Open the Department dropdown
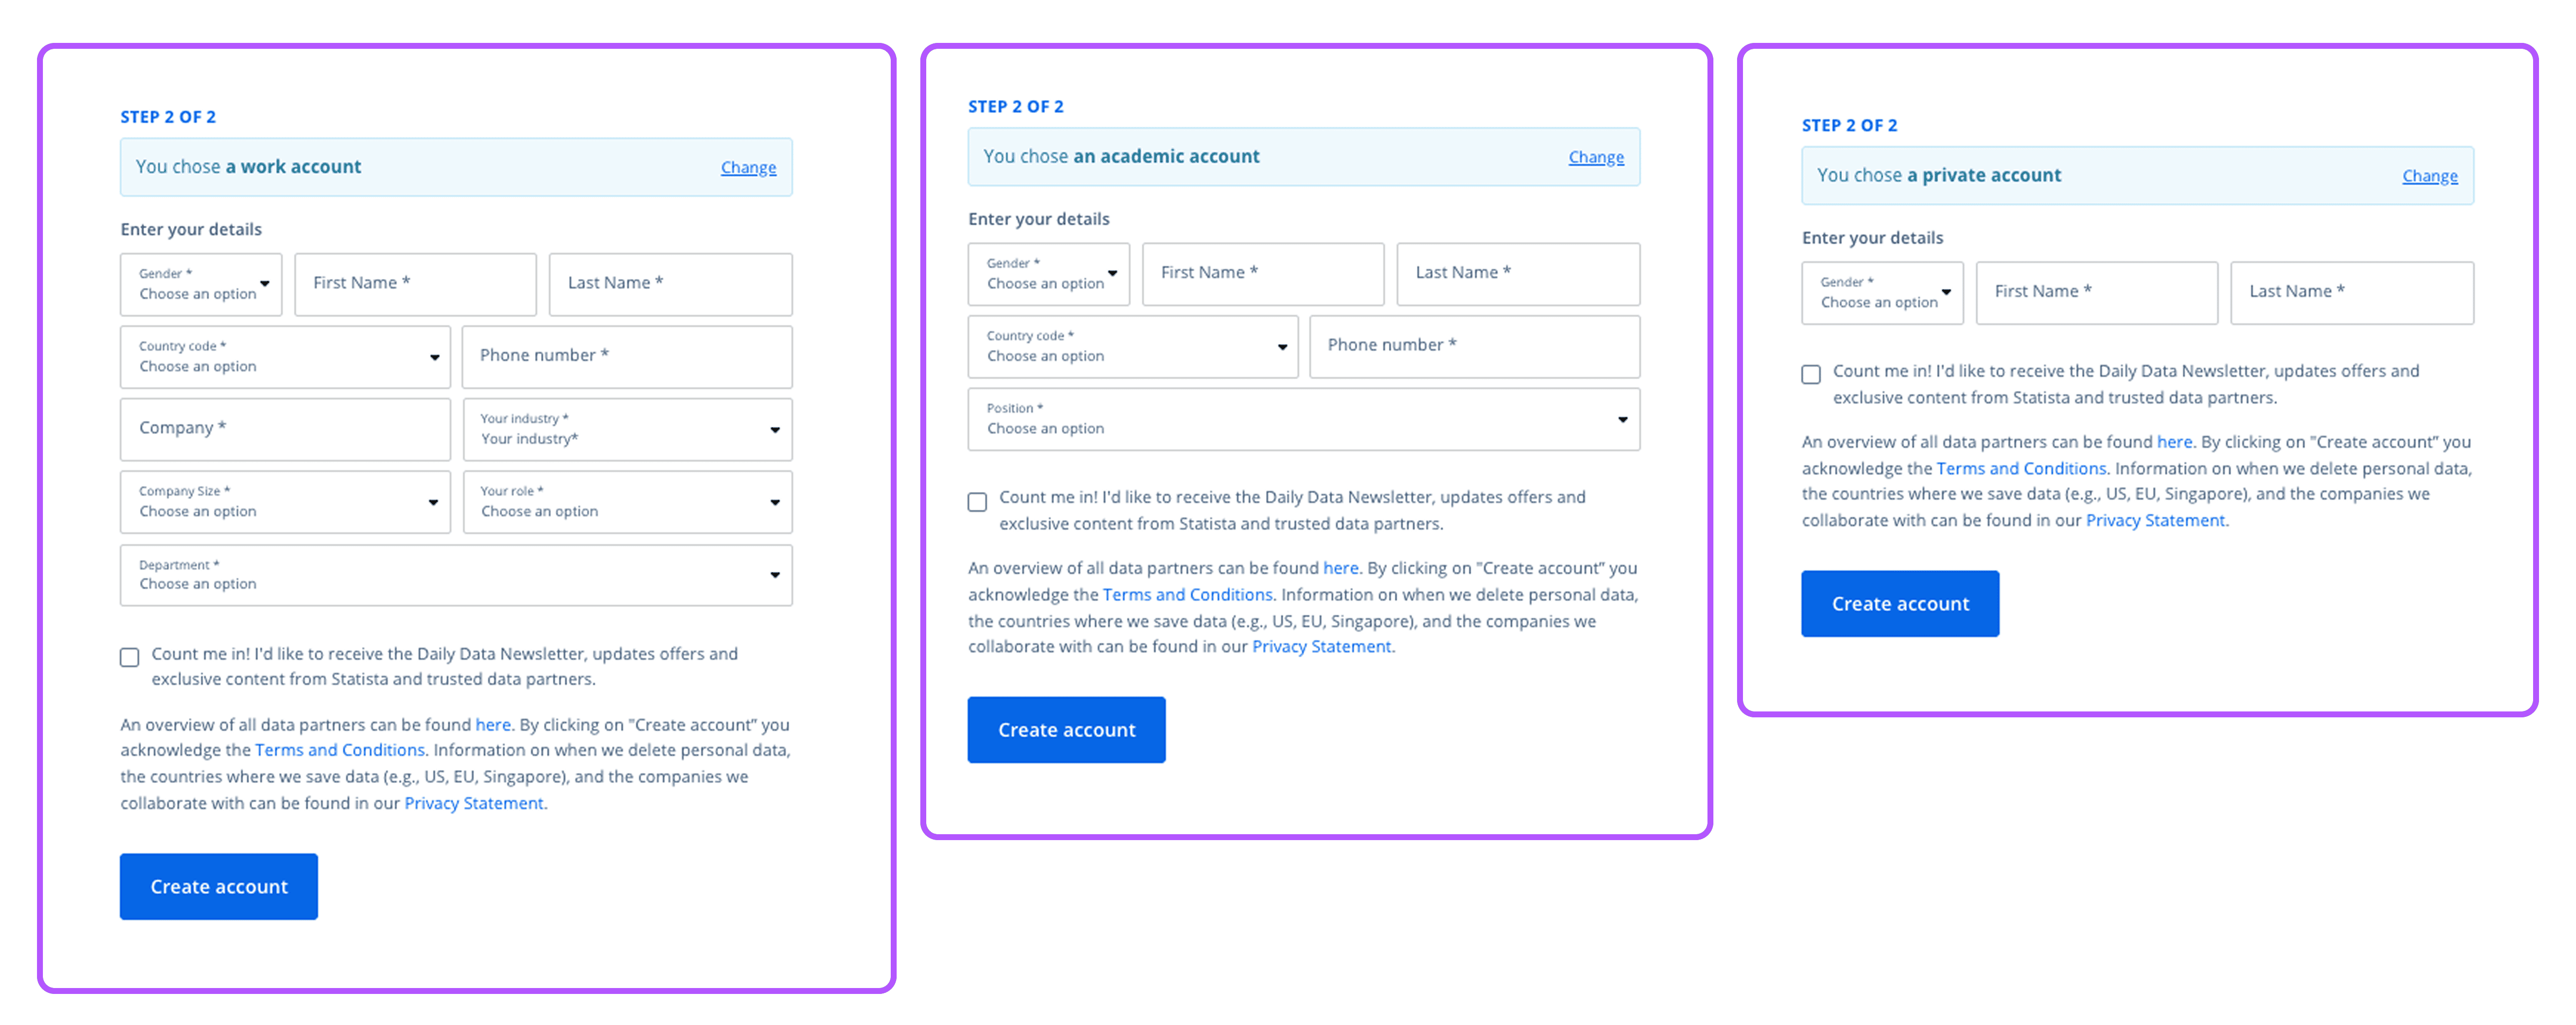This screenshot has width=2576, height=1025. pyautogui.click(x=456, y=575)
